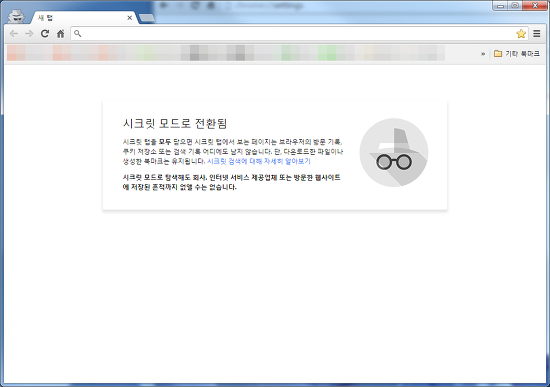Expand hidden bookmarks with the » chevron
Viewport: 550px width, 387px height.
[x=483, y=54]
